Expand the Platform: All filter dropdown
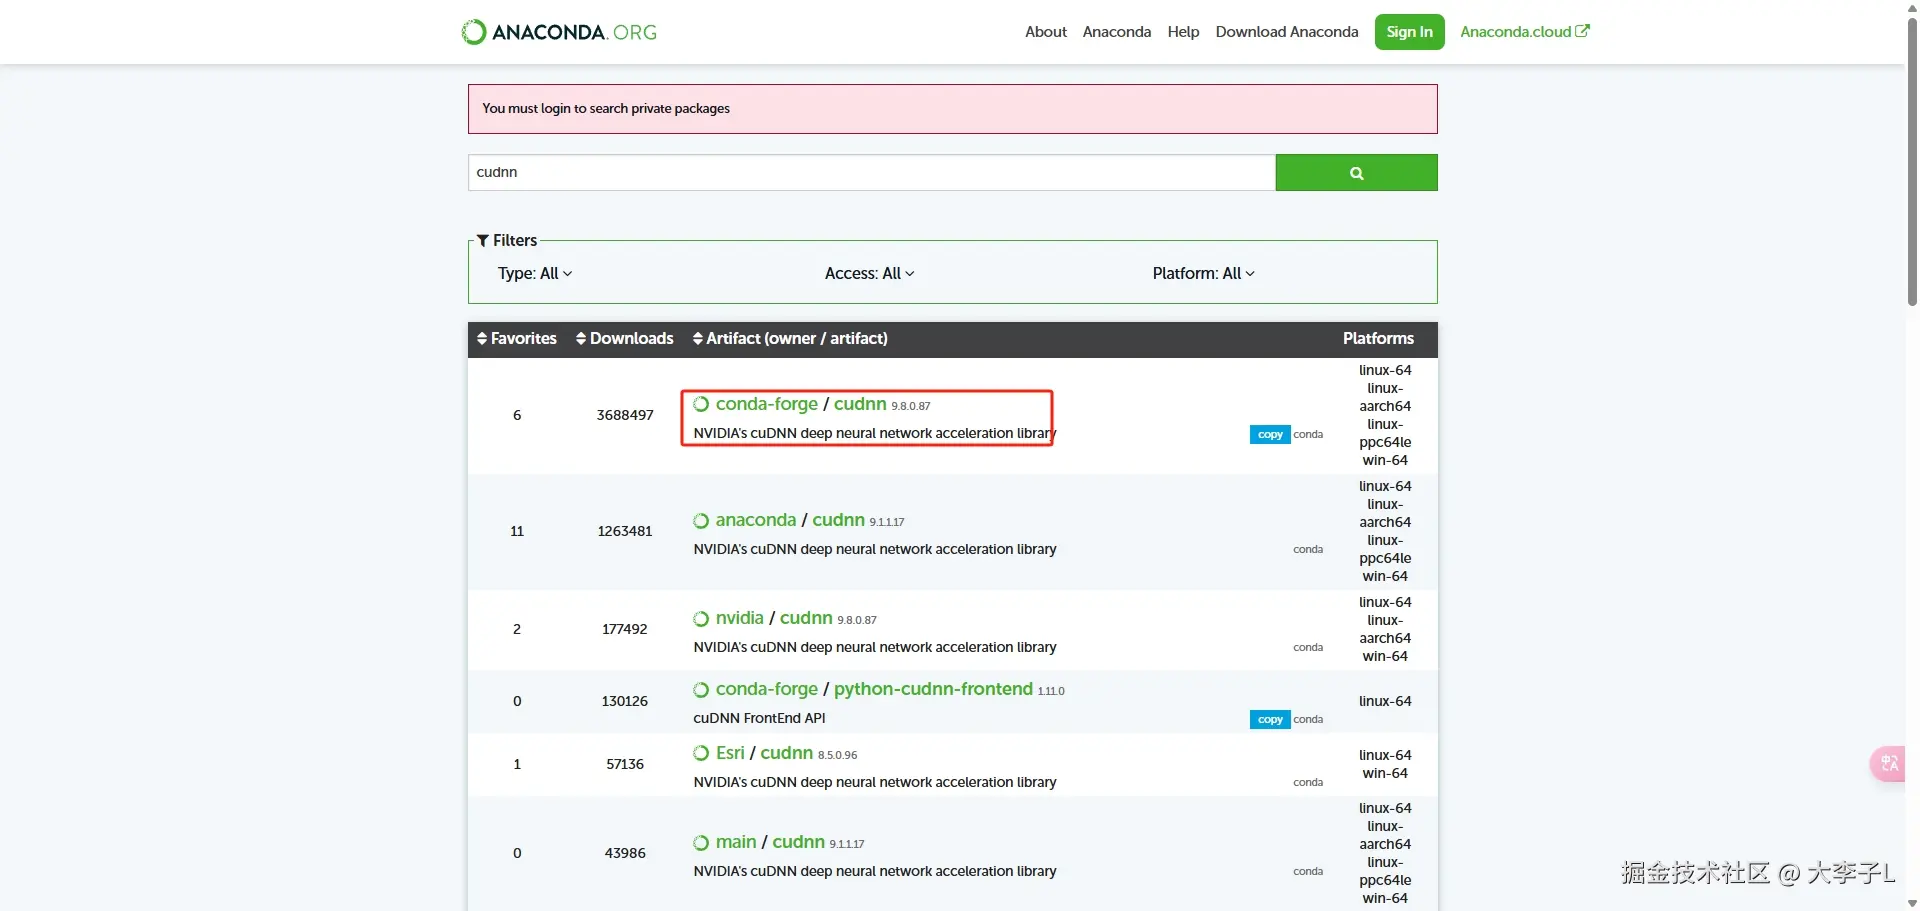Viewport: 1920px width, 911px height. 1203,273
